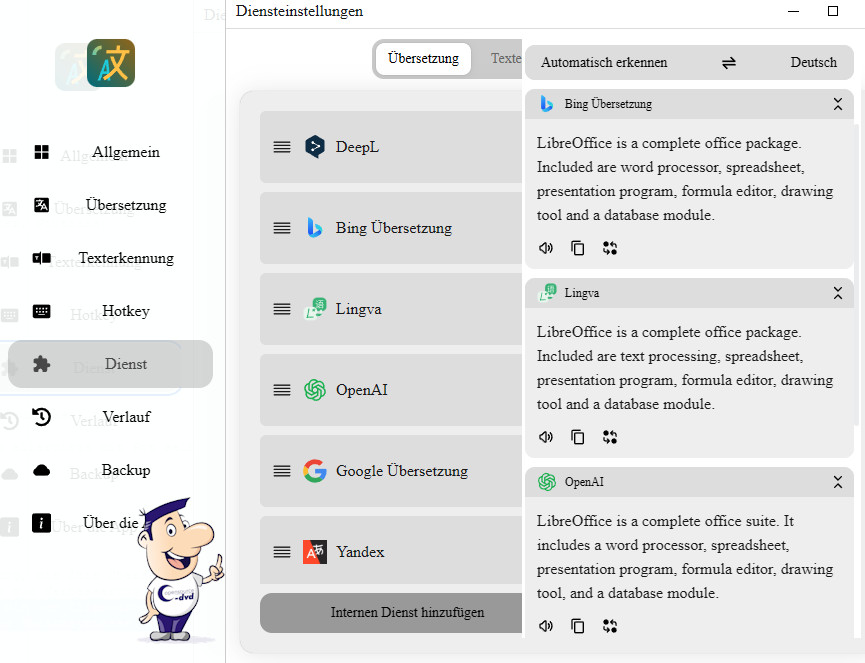Click back-translate icon in OpenAI result
Image resolution: width=865 pixels, height=663 pixels.
click(610, 626)
